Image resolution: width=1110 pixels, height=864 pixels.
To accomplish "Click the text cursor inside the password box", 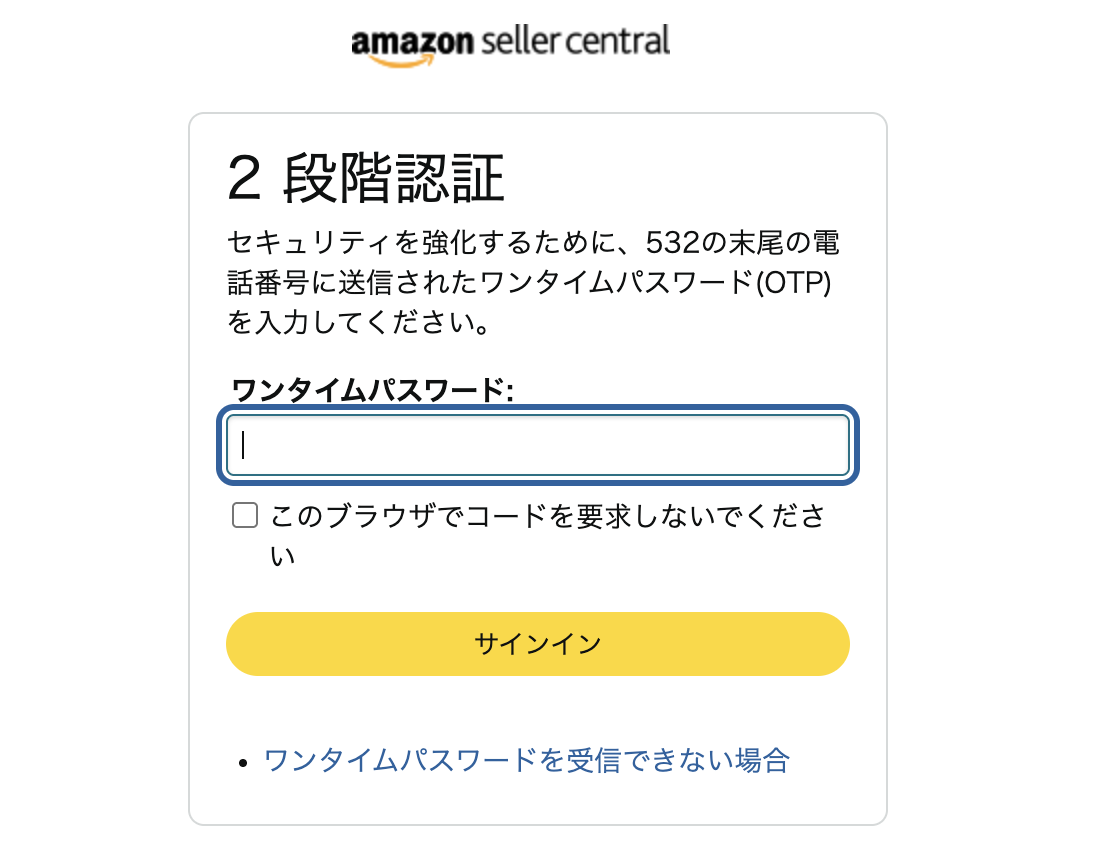I will click(243, 445).
